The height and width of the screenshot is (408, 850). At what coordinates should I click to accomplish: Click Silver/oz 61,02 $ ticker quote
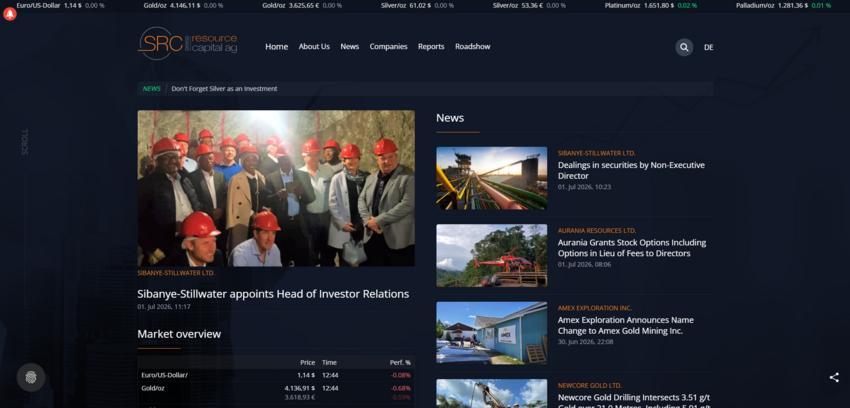417,5
